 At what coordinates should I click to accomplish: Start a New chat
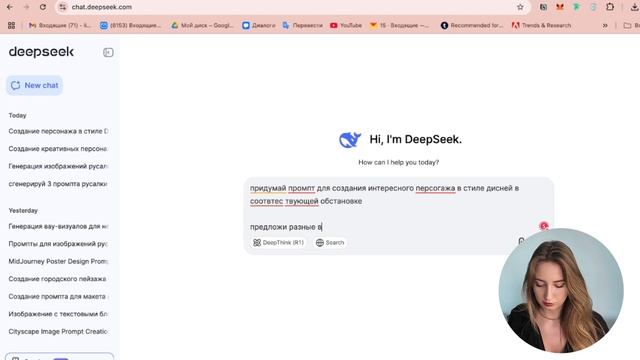pos(34,85)
